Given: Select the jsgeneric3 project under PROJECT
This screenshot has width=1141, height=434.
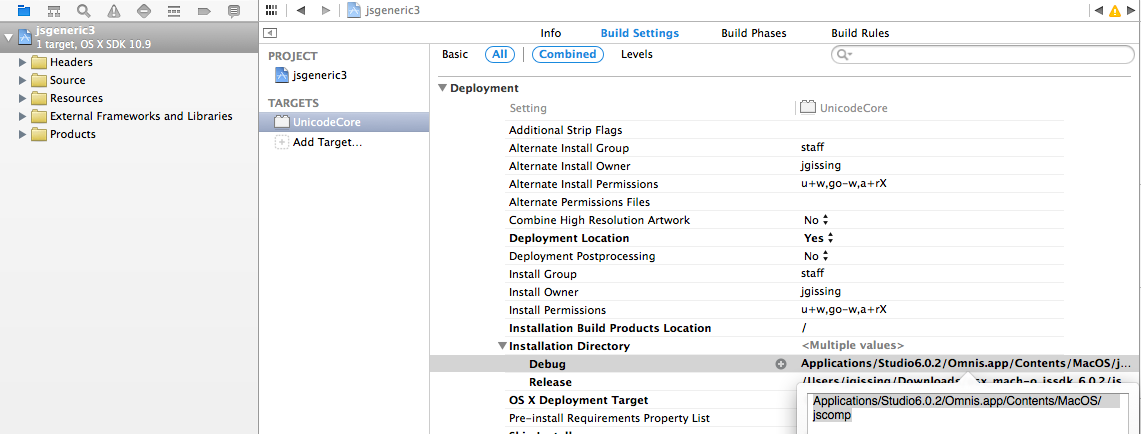Looking at the screenshot, I should 320,75.
